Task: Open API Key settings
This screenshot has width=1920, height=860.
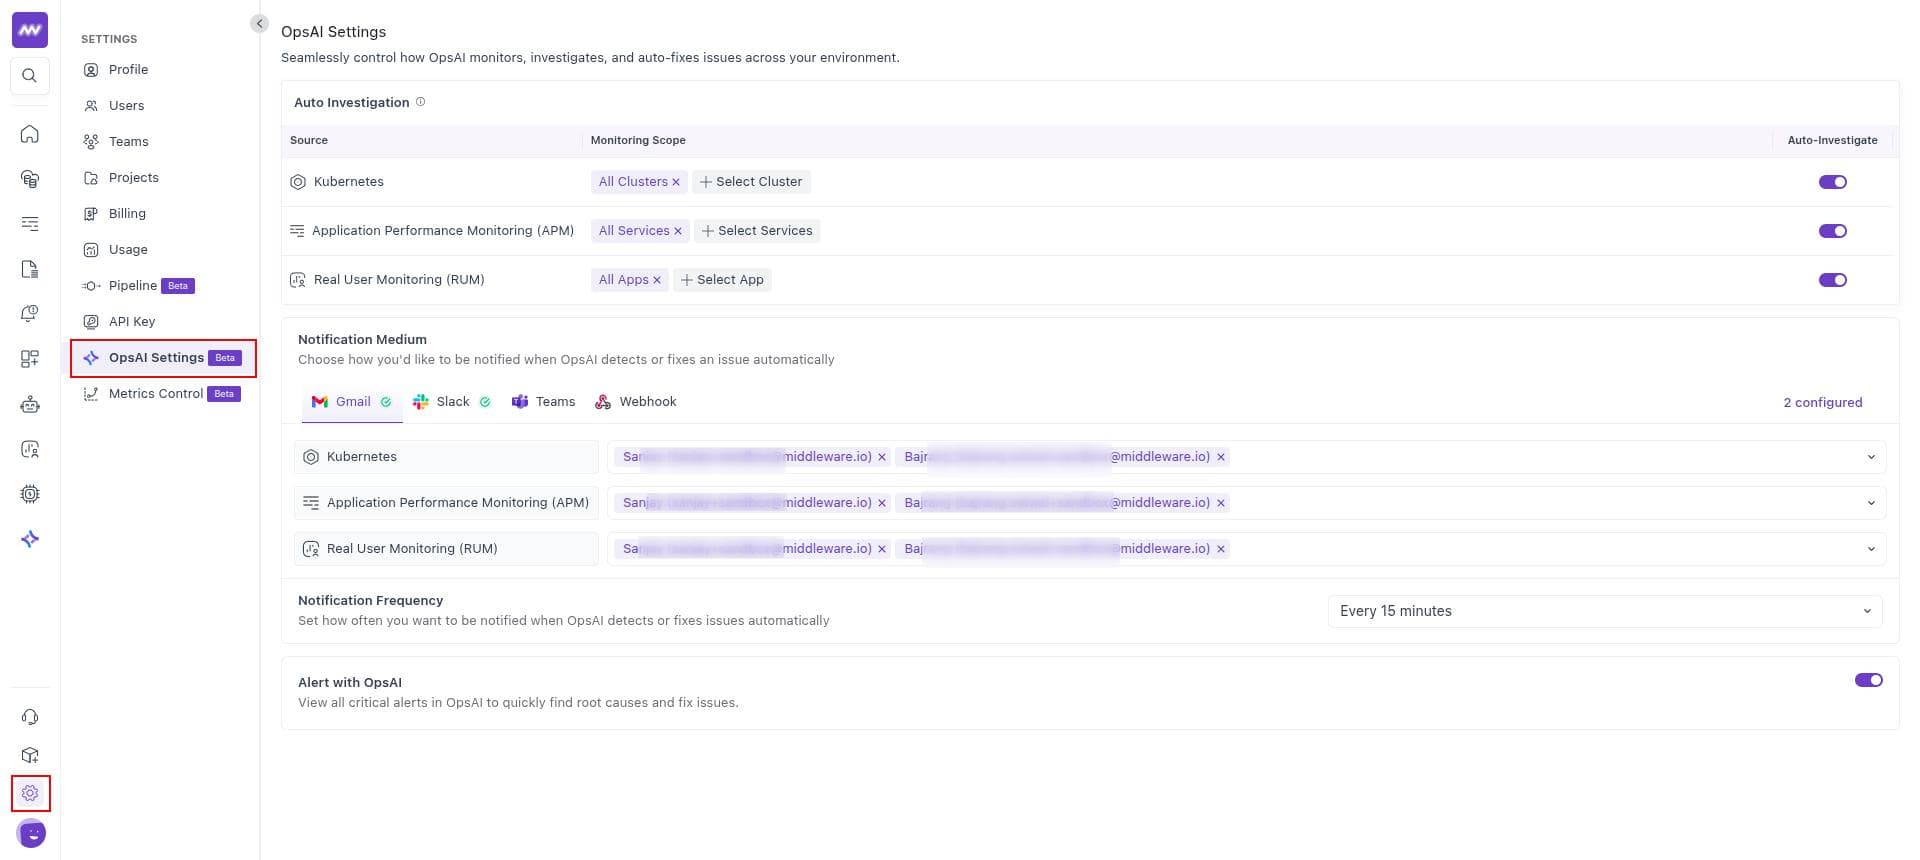Action: click(132, 322)
